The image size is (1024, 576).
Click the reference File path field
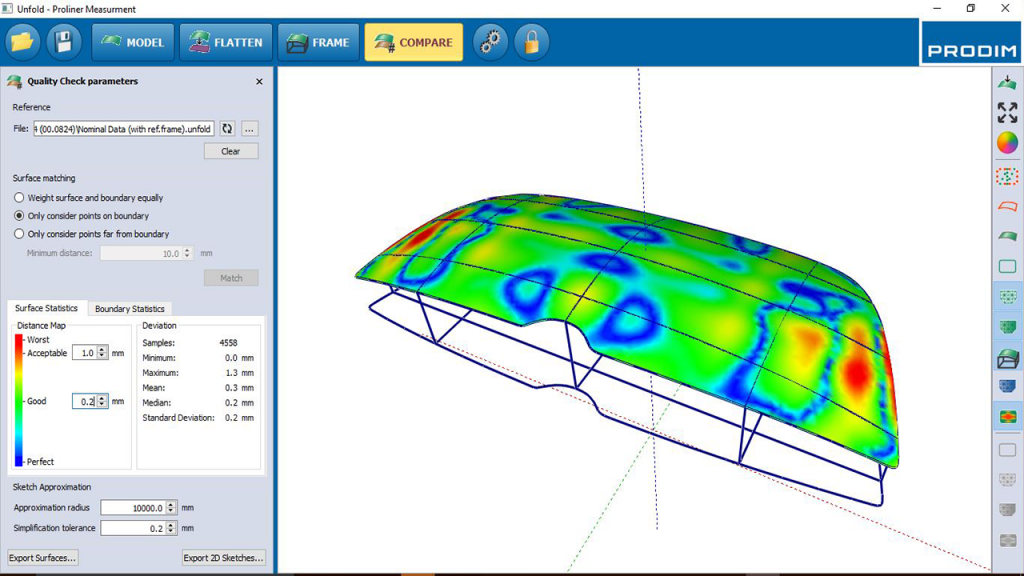pos(123,129)
